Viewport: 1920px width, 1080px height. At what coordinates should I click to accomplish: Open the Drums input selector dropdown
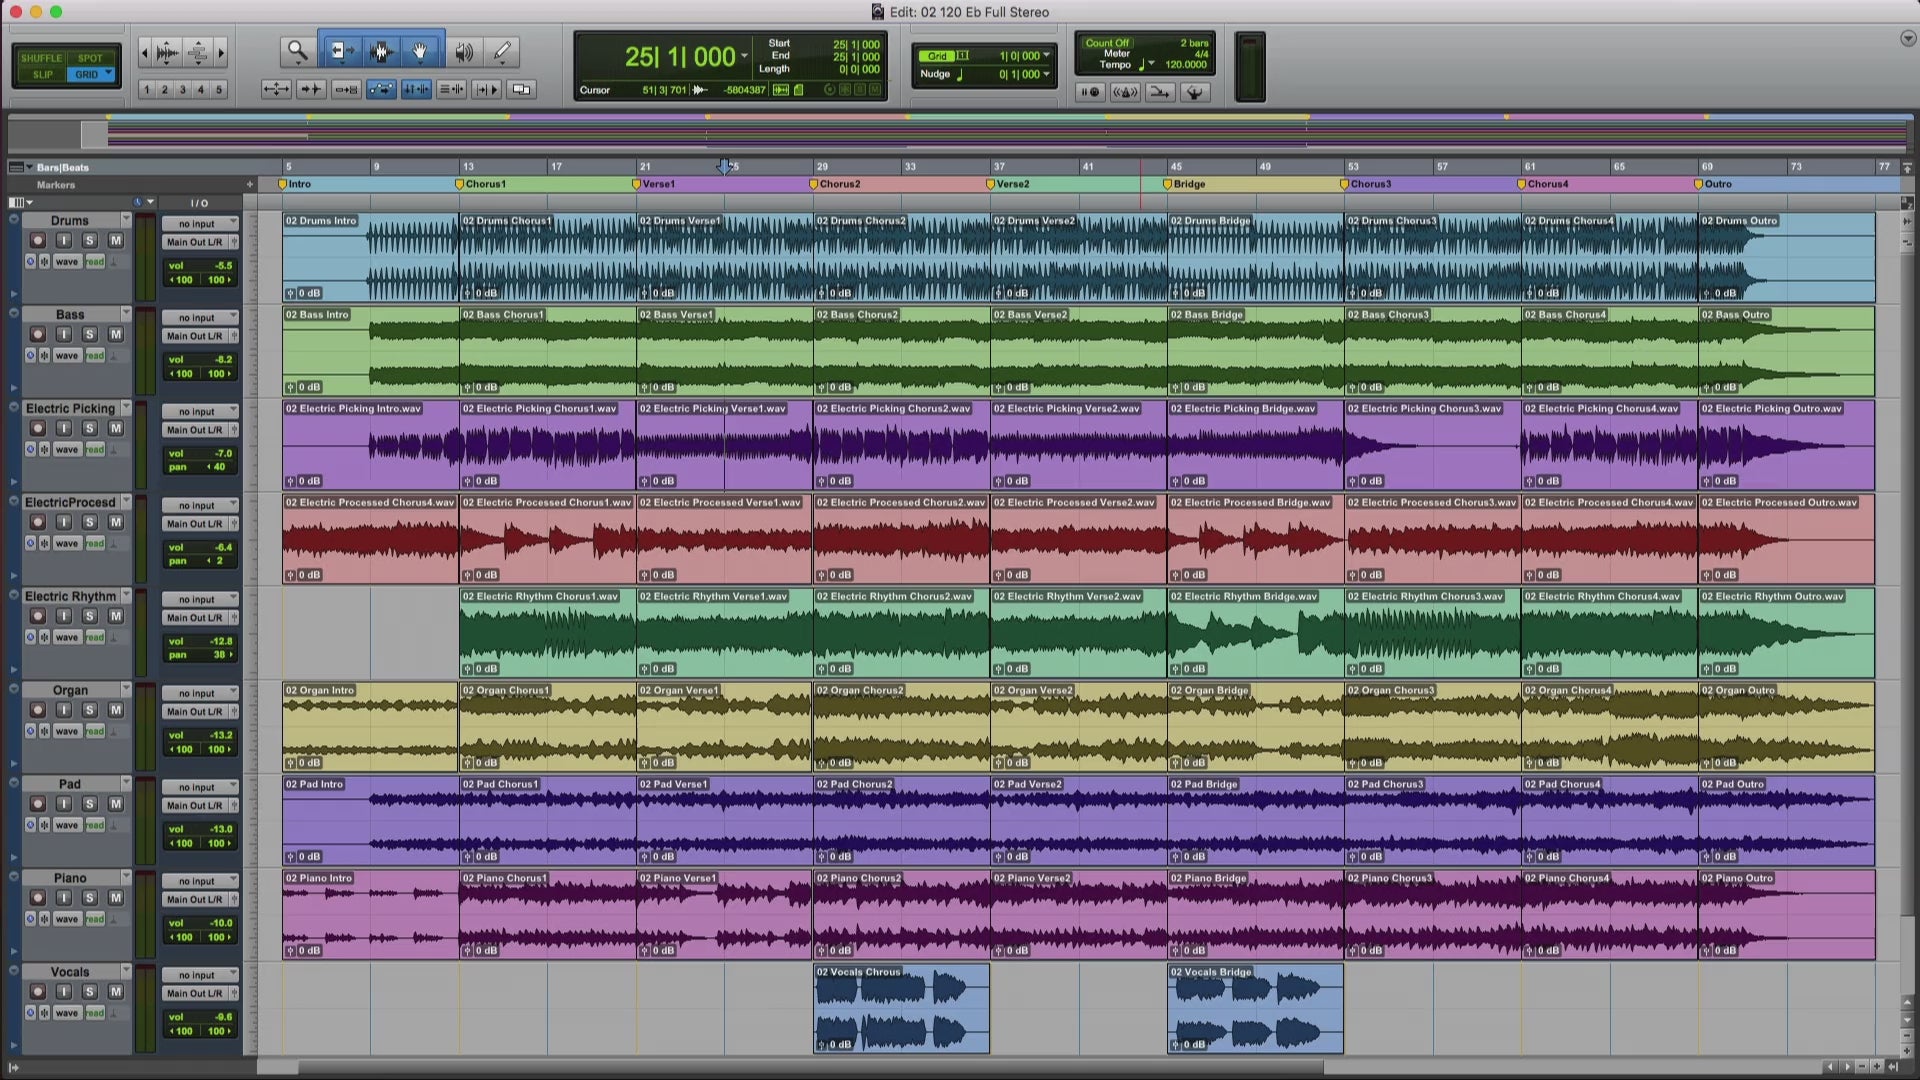click(201, 224)
